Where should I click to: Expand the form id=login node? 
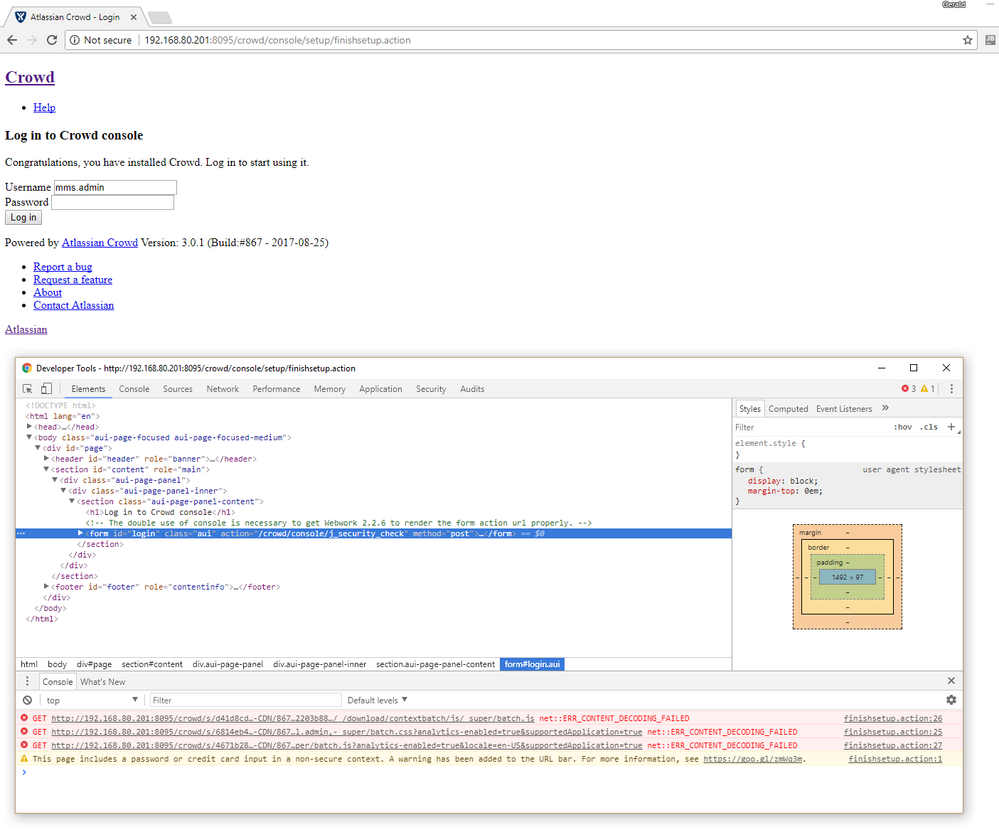[x=80, y=533]
